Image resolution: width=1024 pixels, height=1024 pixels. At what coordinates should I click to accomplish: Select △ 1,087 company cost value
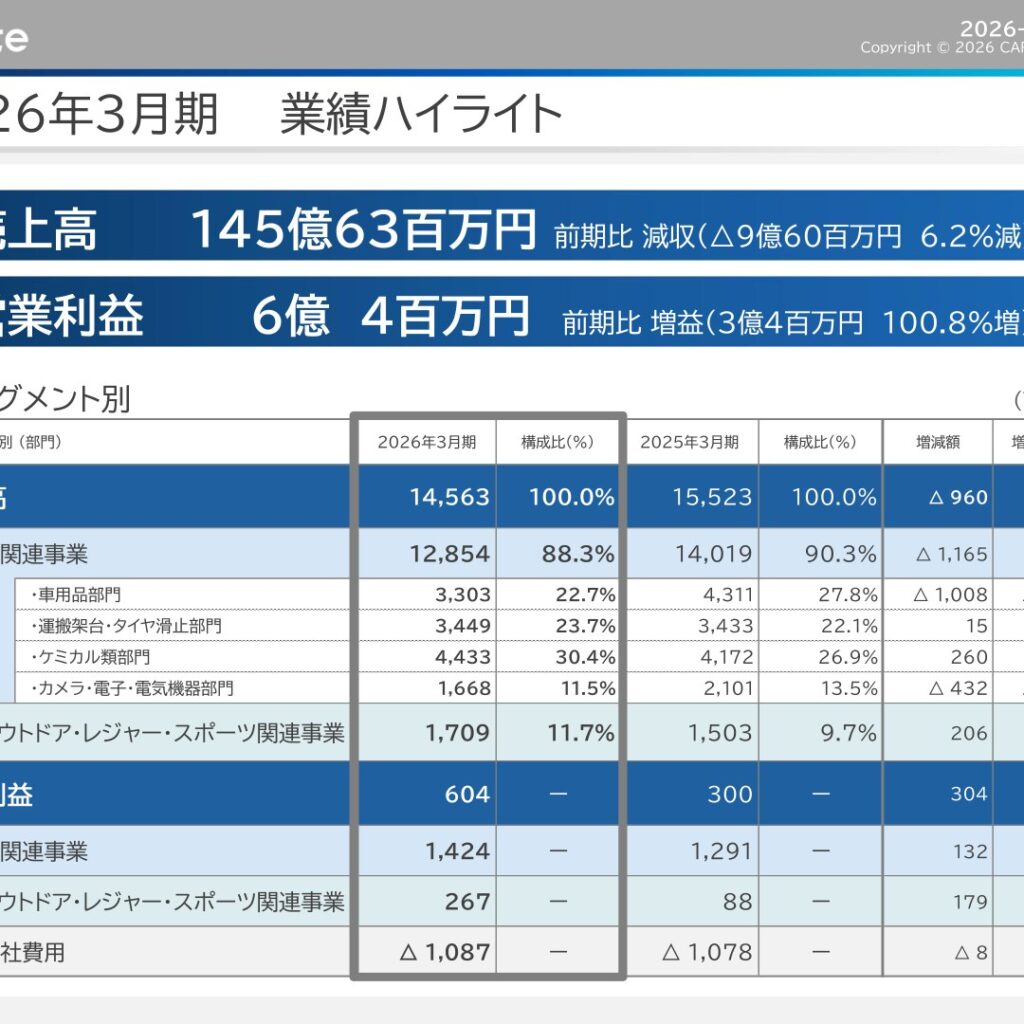(x=445, y=952)
